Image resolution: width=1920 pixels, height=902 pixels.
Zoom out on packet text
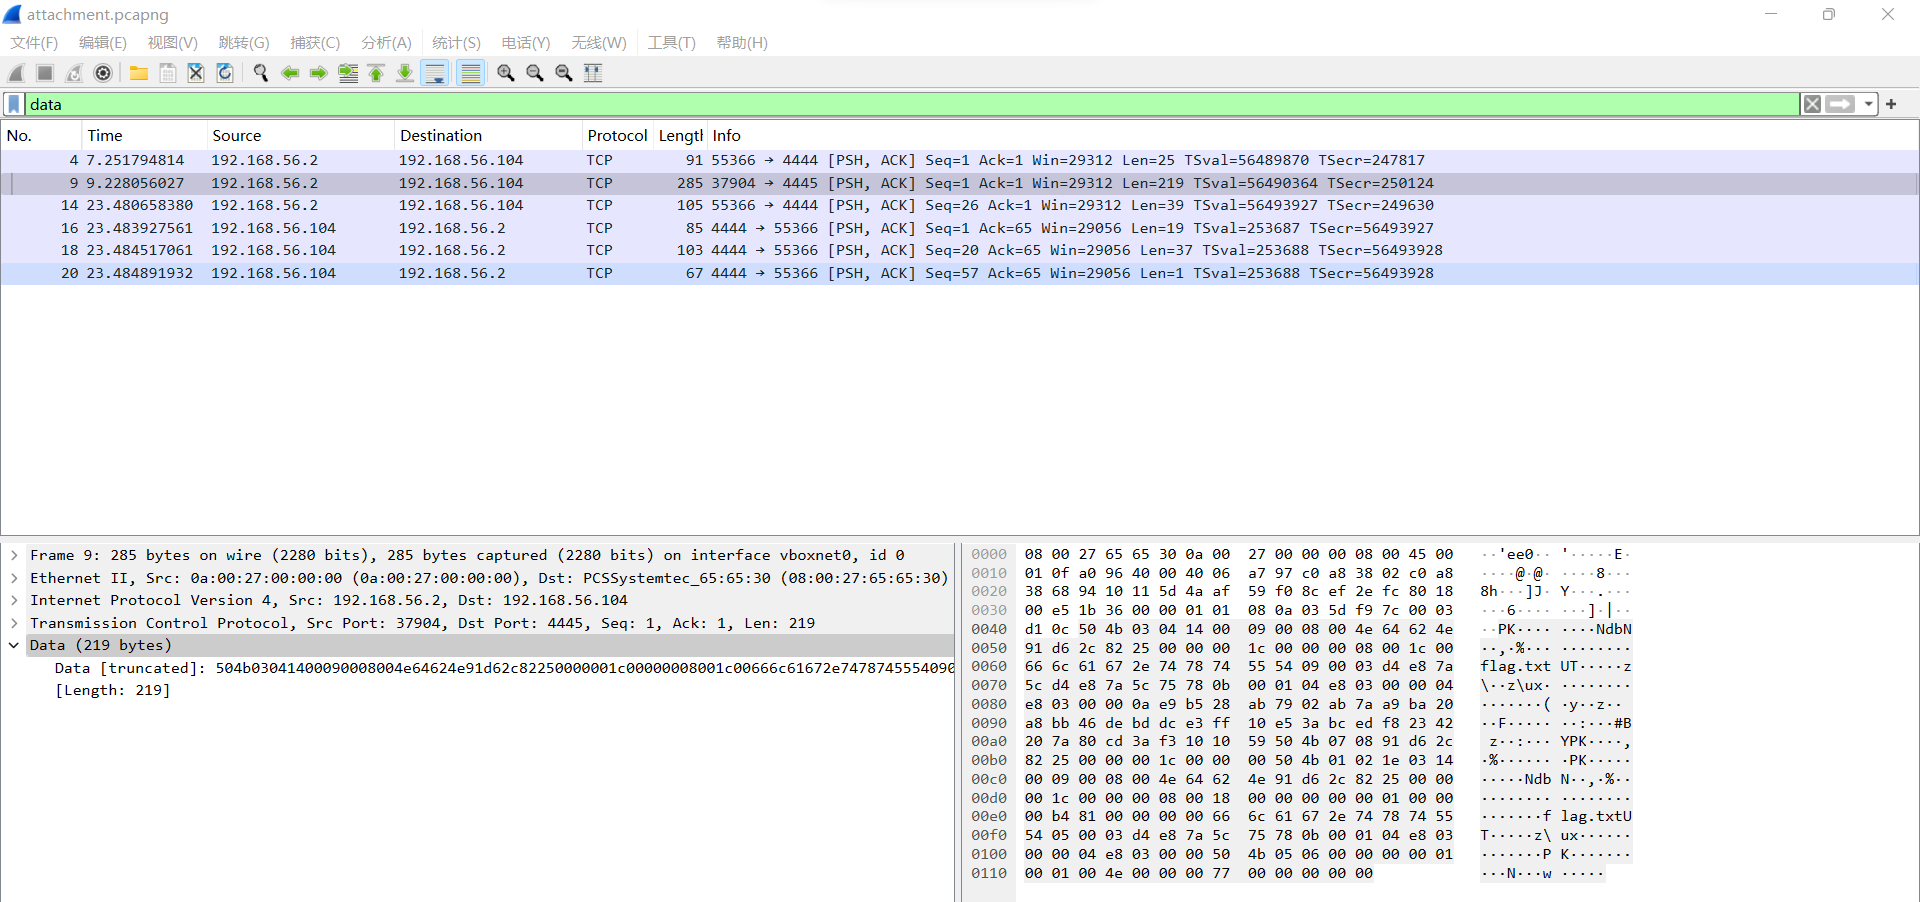pyautogui.click(x=535, y=73)
